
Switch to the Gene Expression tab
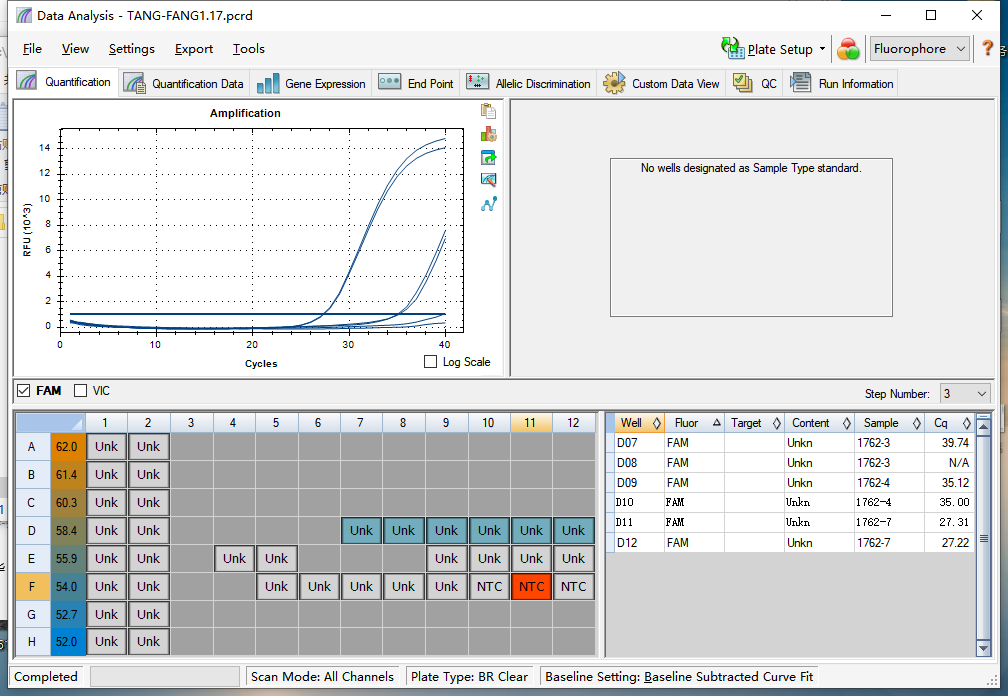pyautogui.click(x=311, y=84)
